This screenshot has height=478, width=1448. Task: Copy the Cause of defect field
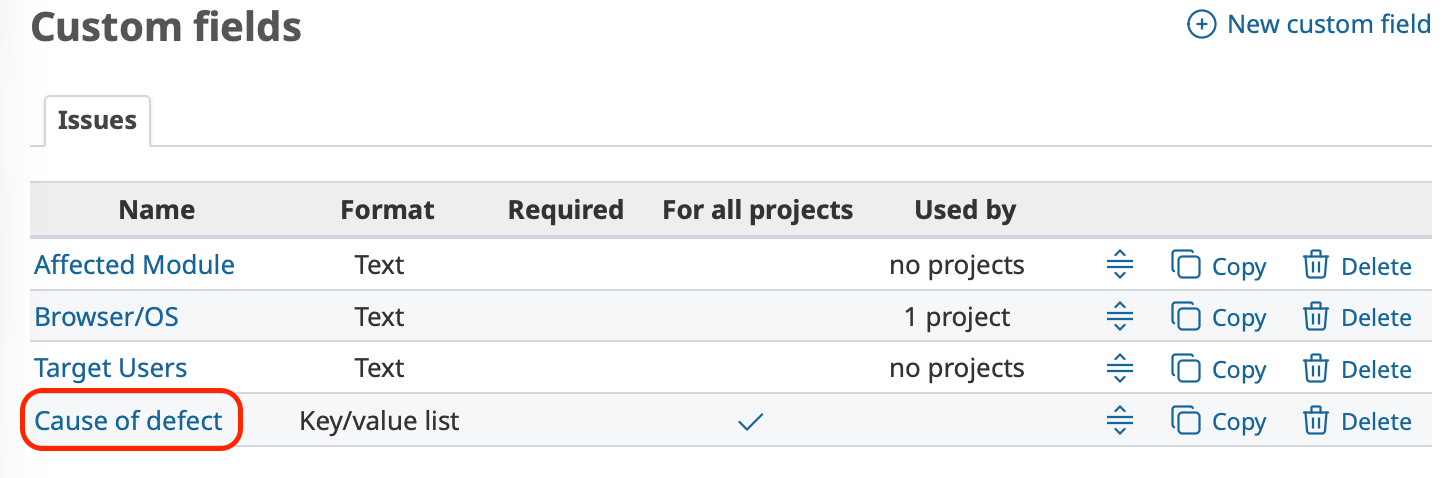pyautogui.click(x=1238, y=422)
